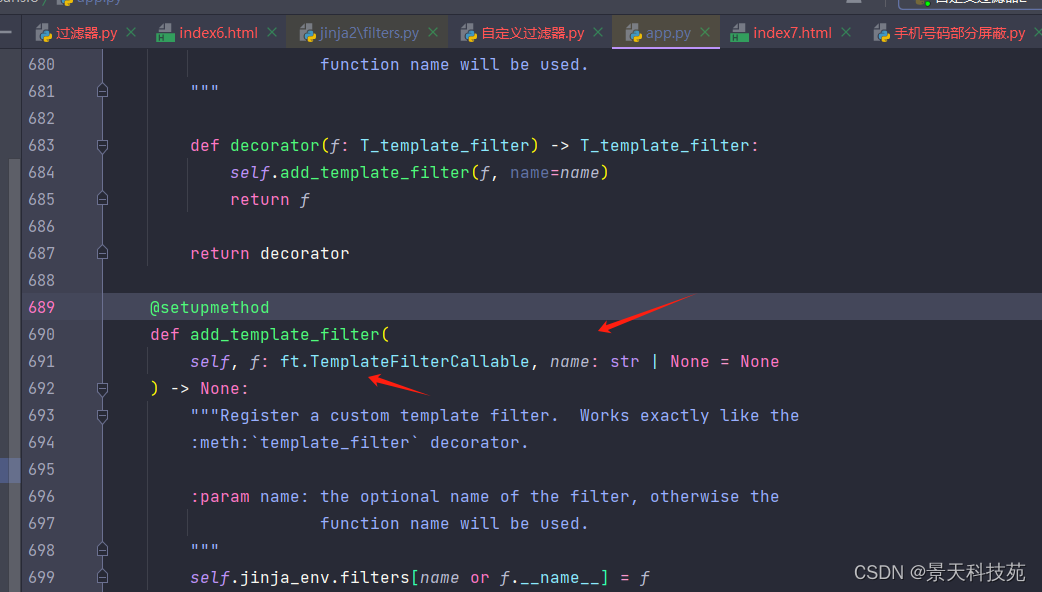
Task: Collapse the decorator function at line 683
Action: click(102, 146)
